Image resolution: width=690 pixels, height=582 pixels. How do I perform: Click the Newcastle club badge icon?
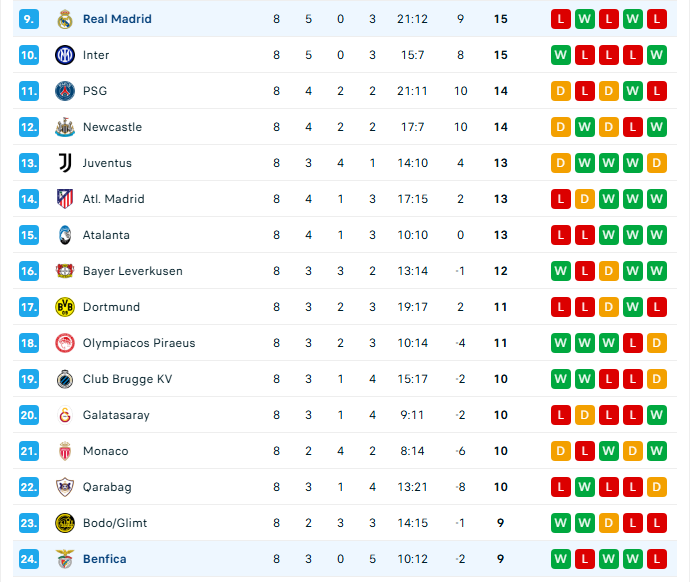(x=65, y=127)
